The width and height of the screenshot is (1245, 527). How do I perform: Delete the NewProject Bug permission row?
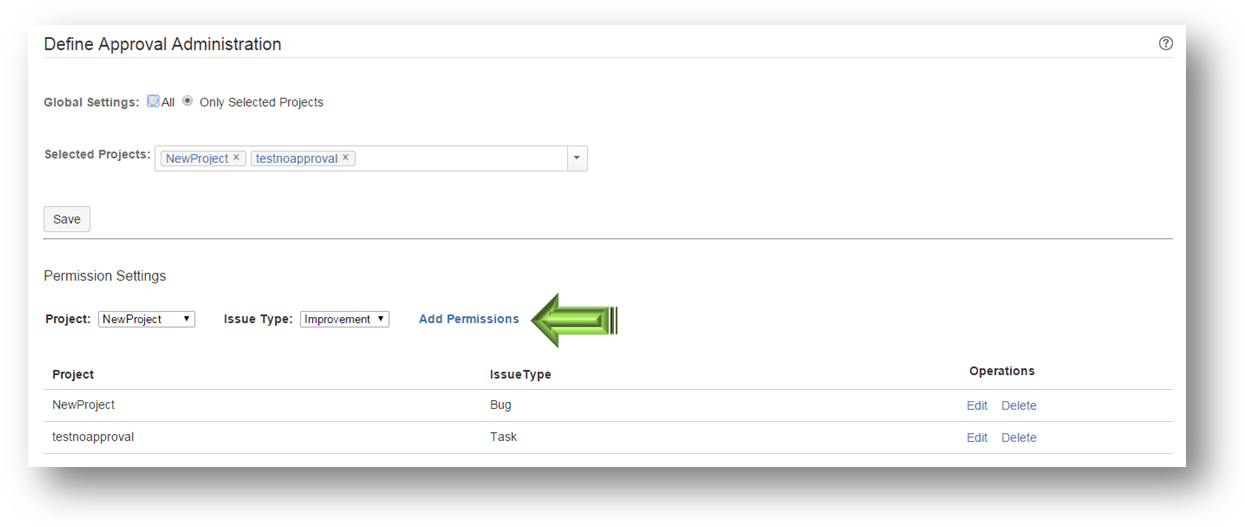pos(1019,406)
